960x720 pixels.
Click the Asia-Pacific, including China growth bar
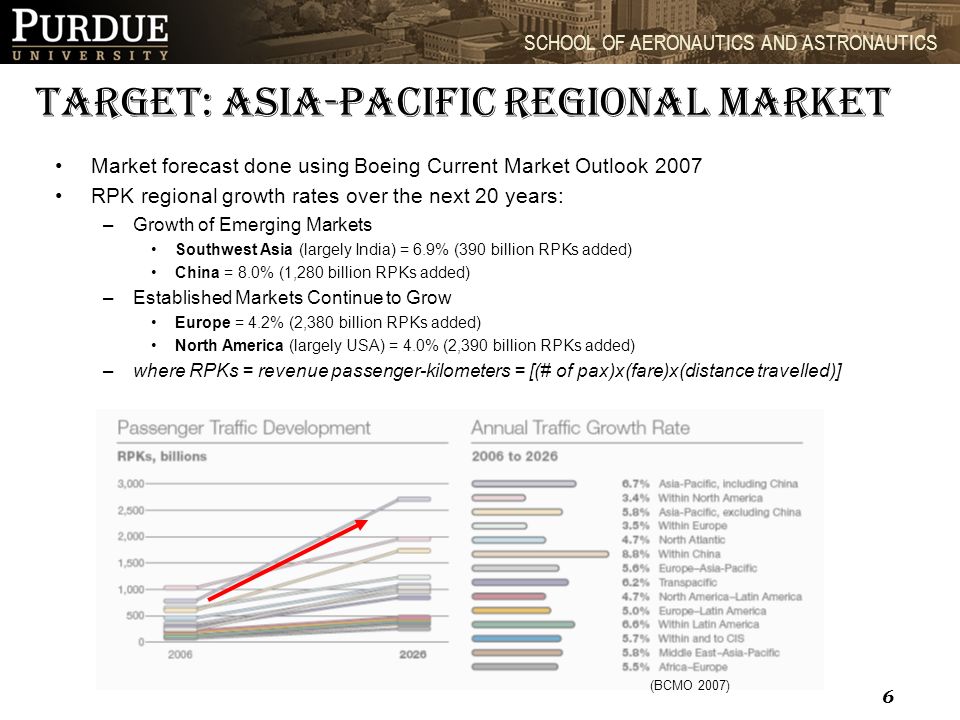click(x=523, y=484)
